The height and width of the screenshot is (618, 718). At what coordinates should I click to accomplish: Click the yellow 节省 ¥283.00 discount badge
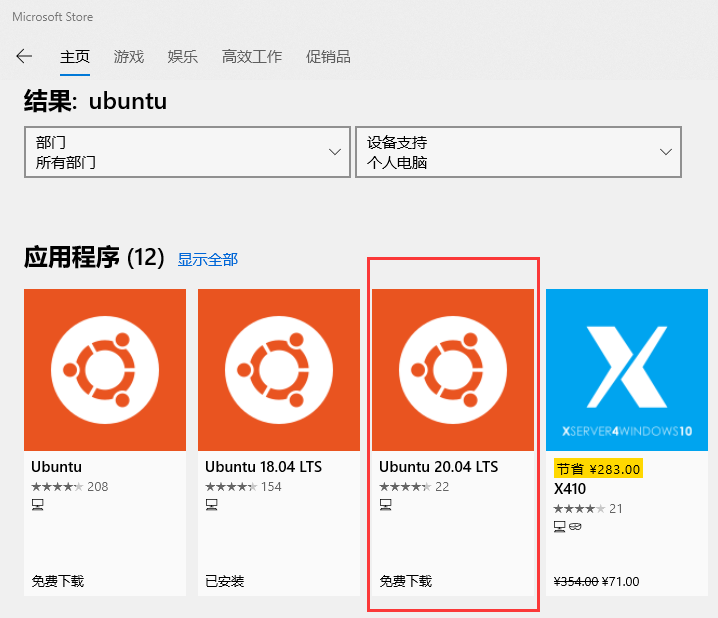point(598,468)
